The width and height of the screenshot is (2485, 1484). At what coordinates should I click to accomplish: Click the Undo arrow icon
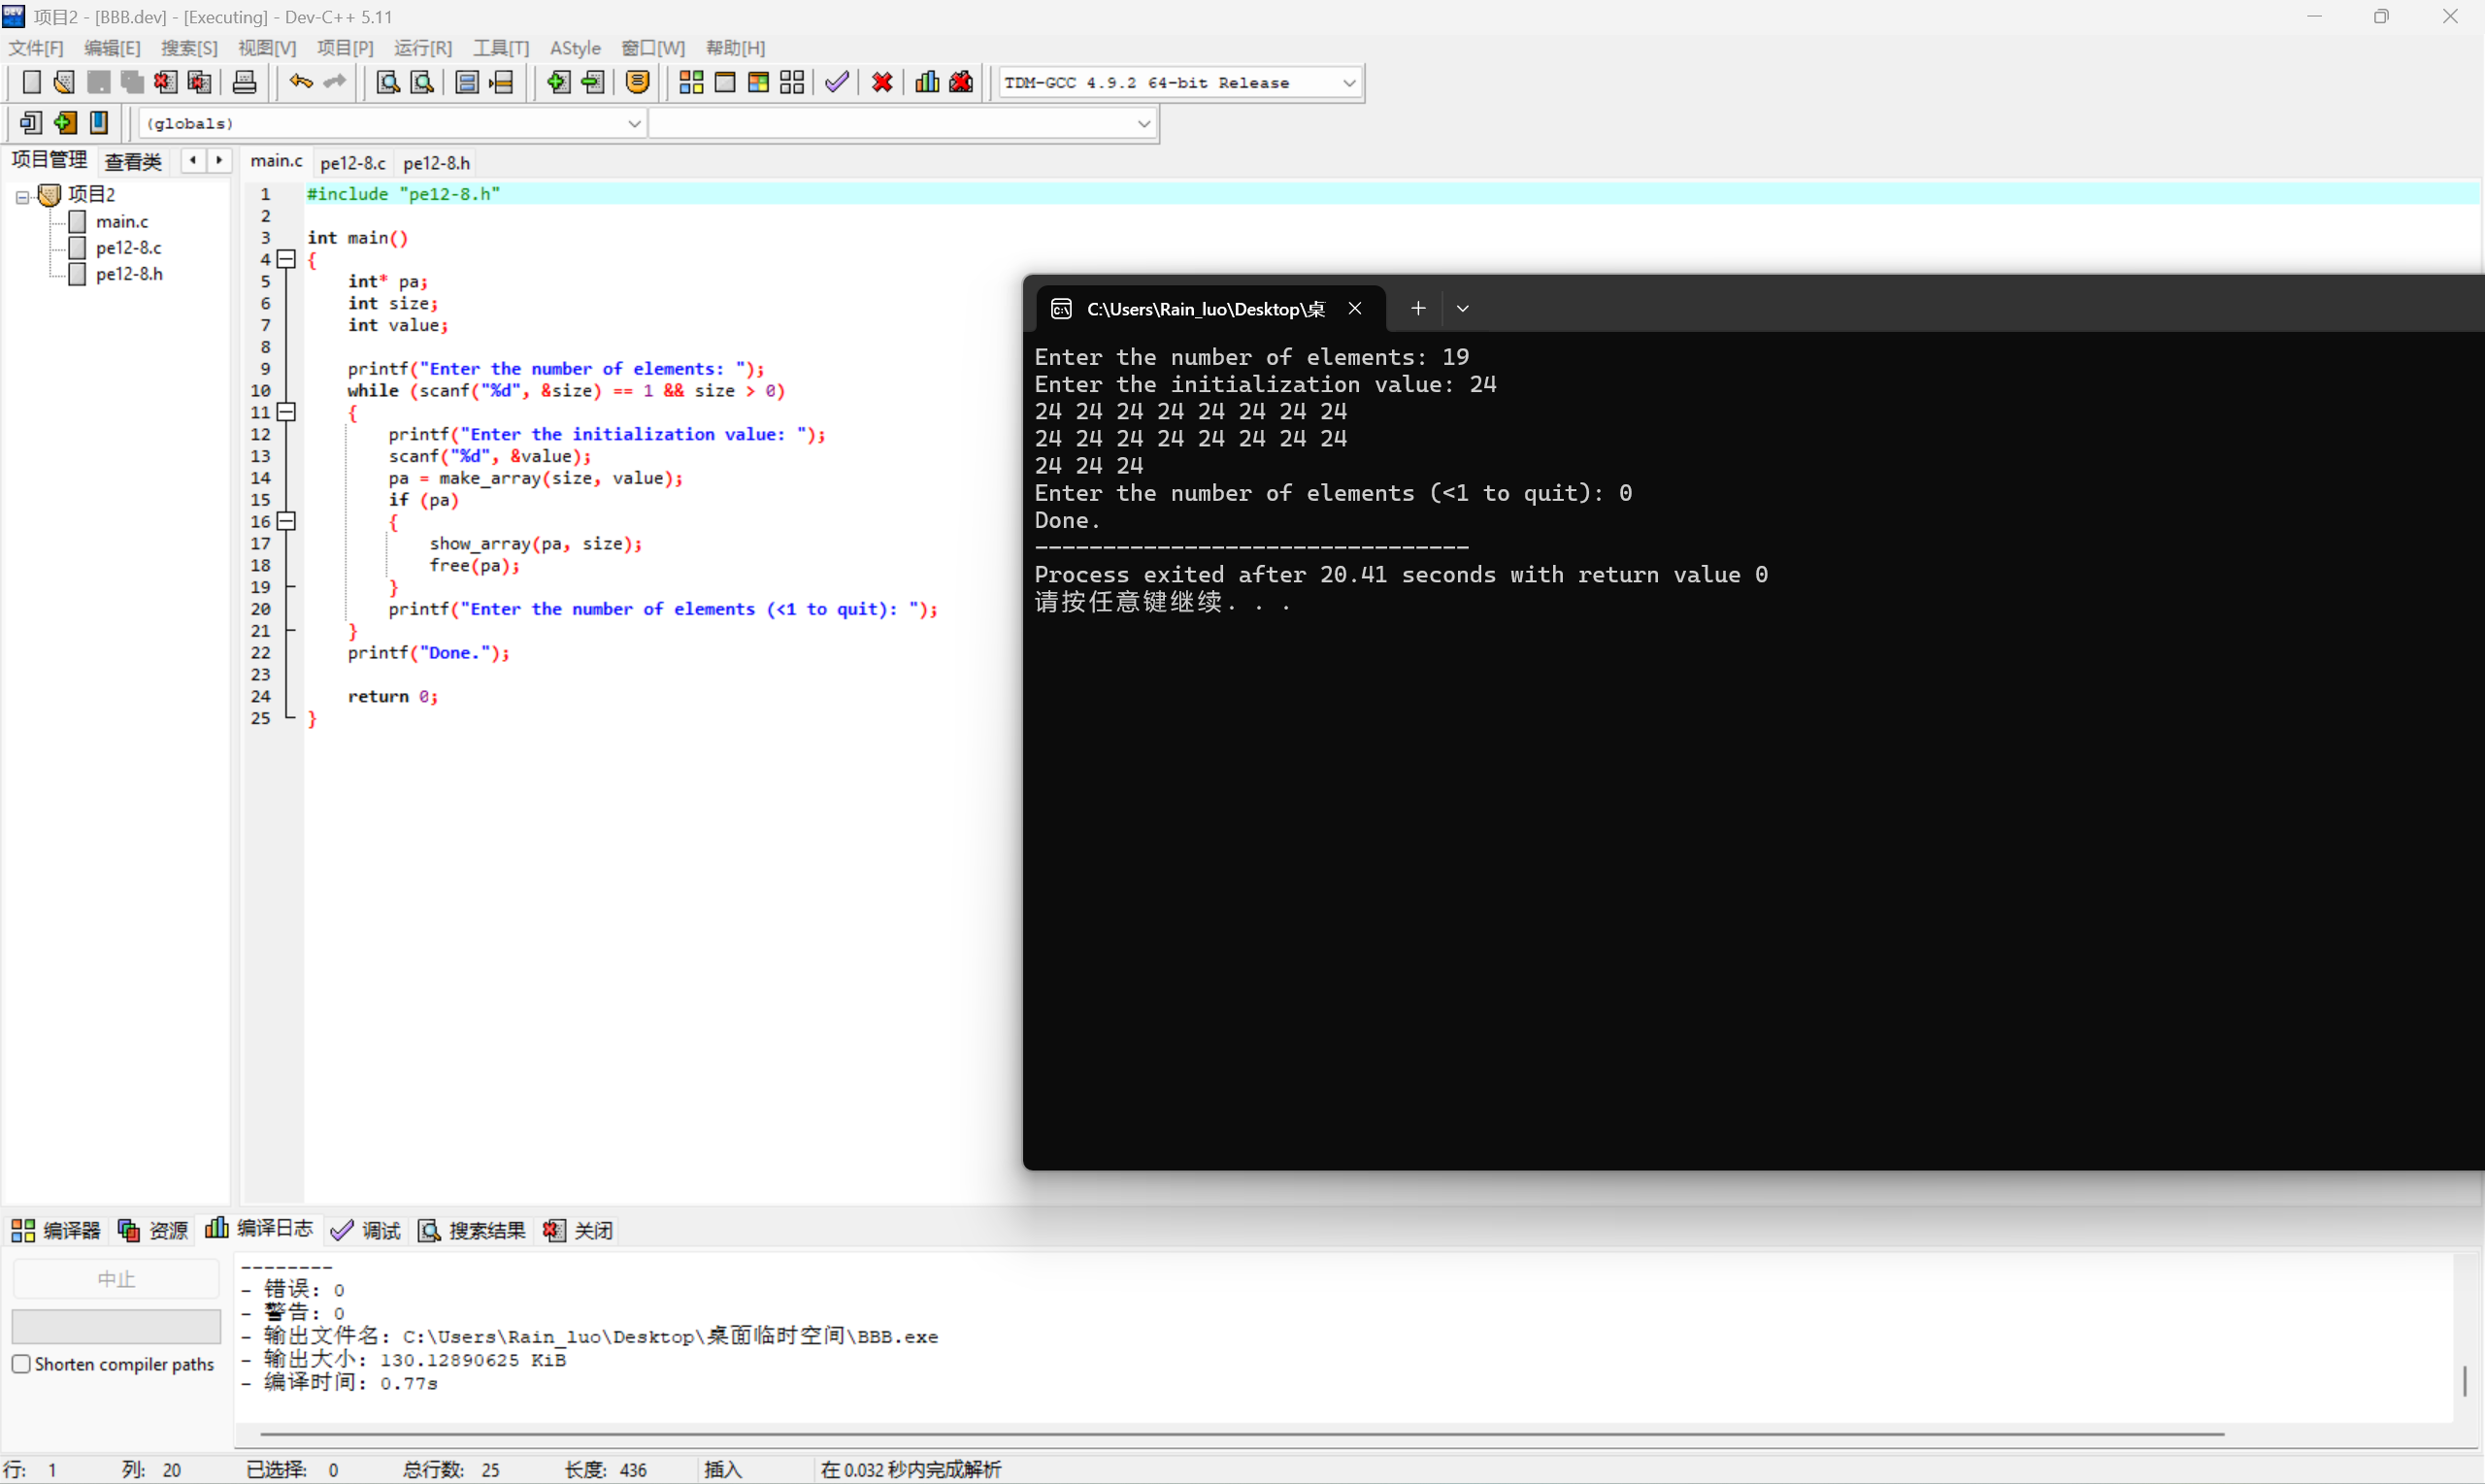pos(300,82)
